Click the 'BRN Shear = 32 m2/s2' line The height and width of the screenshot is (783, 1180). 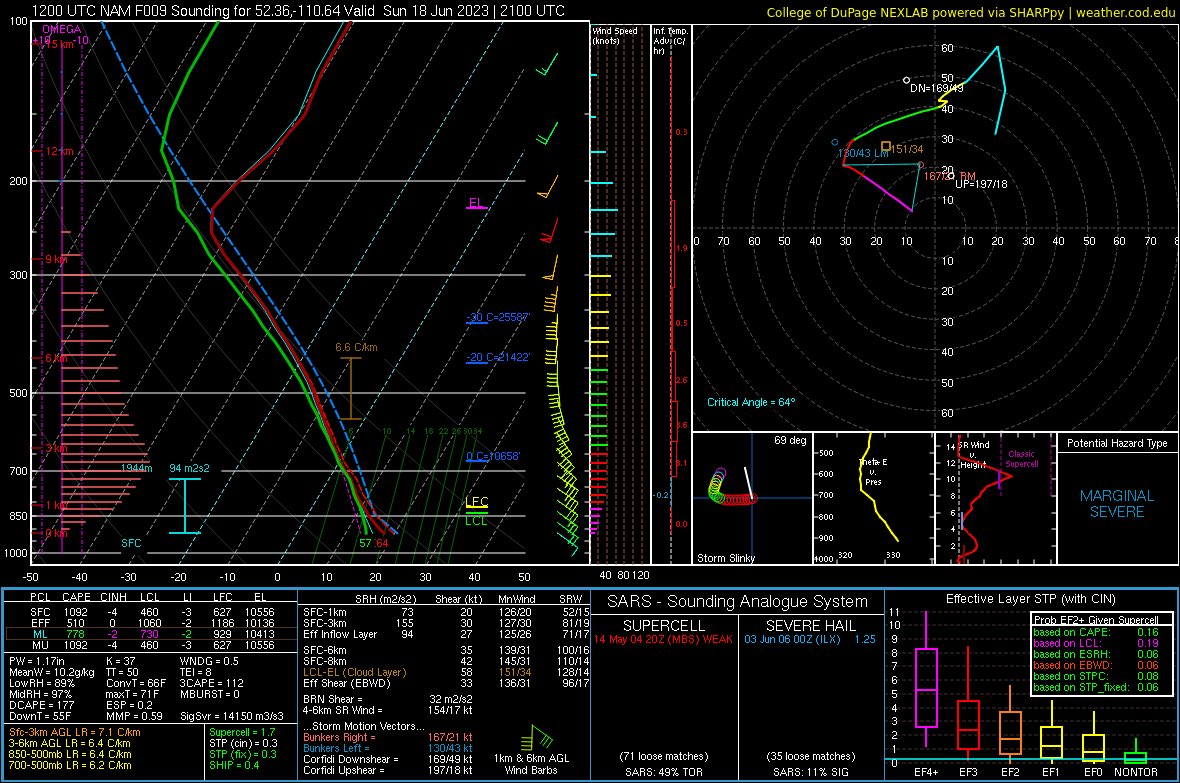tap(388, 699)
